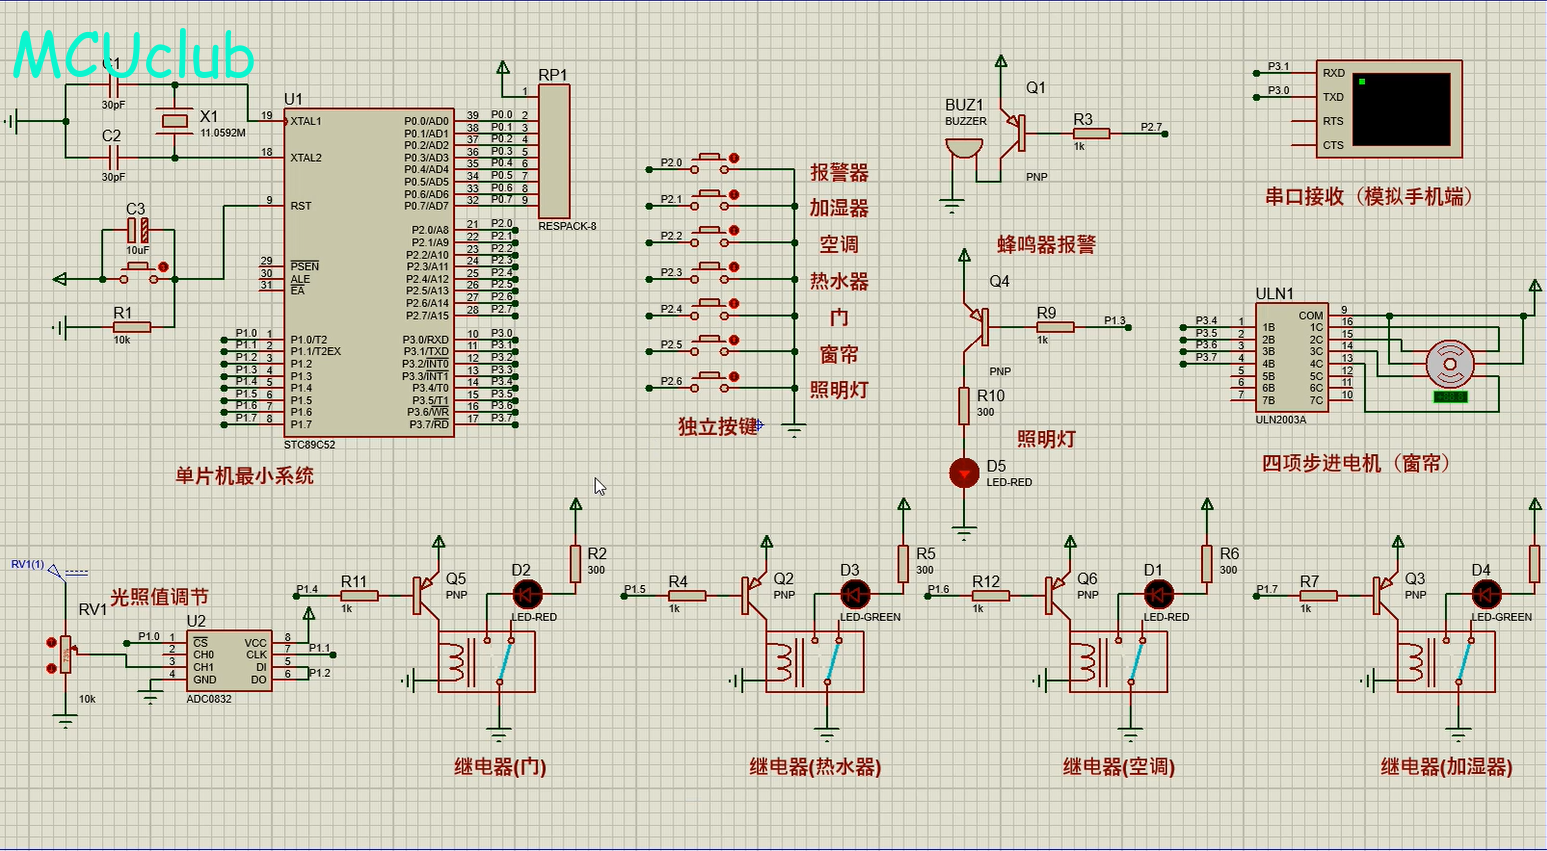The width and height of the screenshot is (1547, 851).
Task: Click the stepper motor symbol
Action: click(x=1449, y=363)
